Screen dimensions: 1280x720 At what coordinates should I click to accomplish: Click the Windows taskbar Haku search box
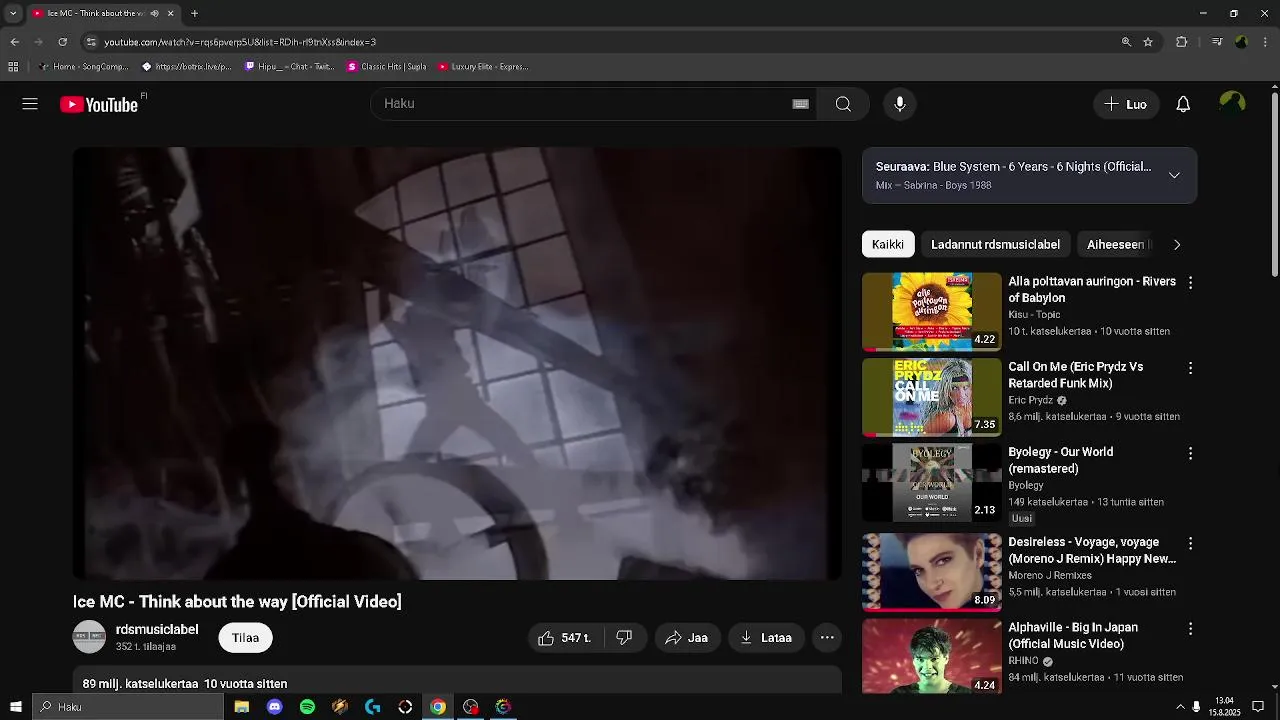point(127,707)
